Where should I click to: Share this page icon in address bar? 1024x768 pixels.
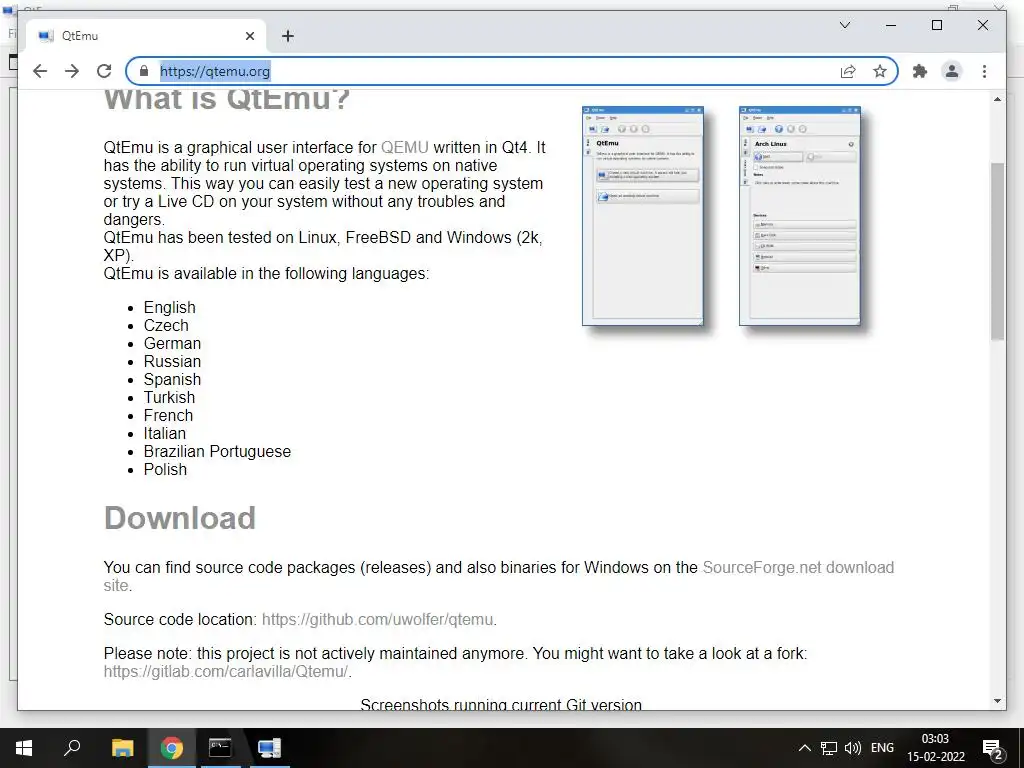click(x=848, y=71)
